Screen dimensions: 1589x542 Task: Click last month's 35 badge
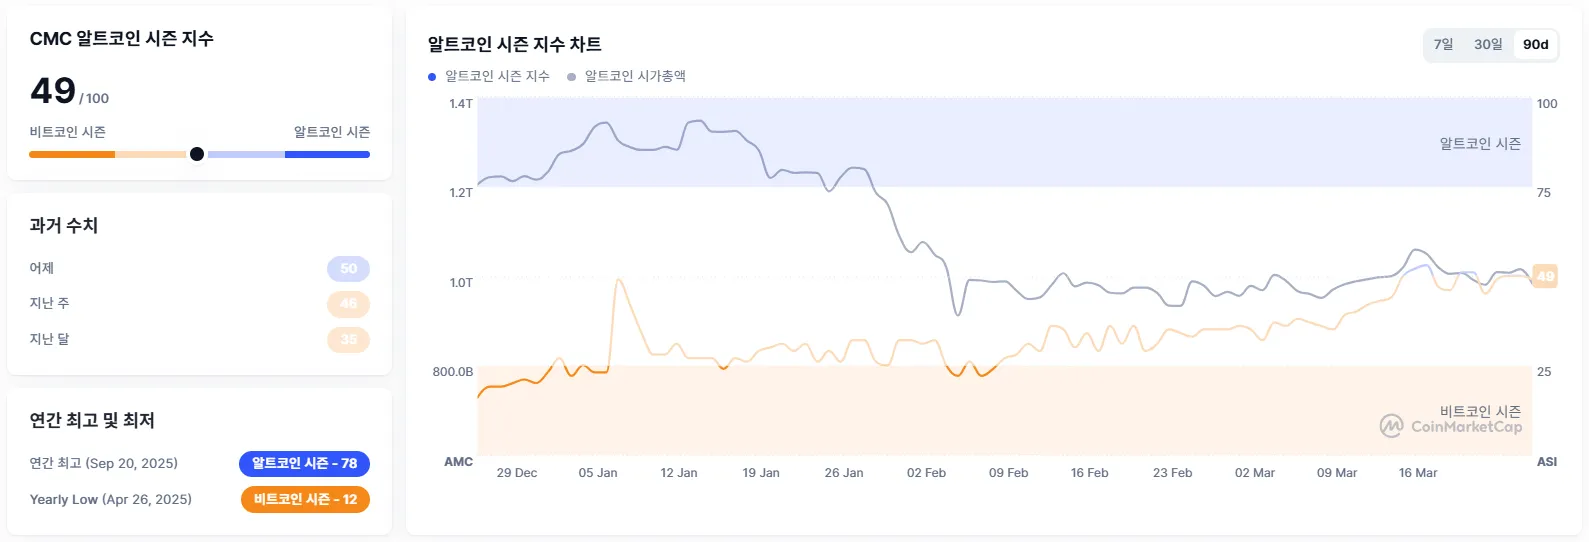coord(348,340)
